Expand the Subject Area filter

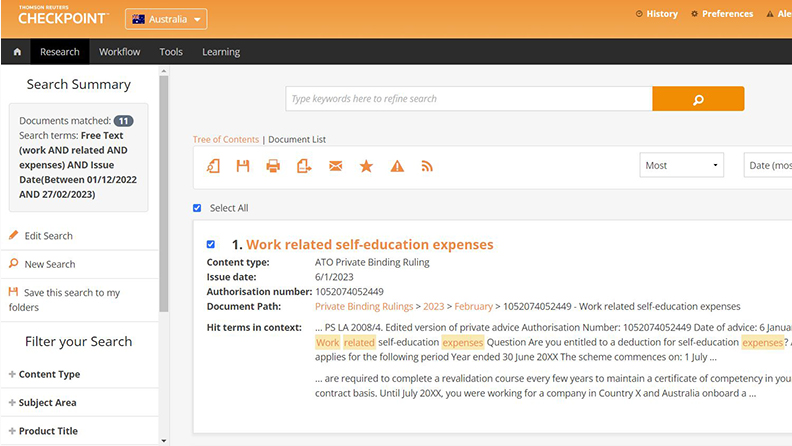tap(47, 402)
